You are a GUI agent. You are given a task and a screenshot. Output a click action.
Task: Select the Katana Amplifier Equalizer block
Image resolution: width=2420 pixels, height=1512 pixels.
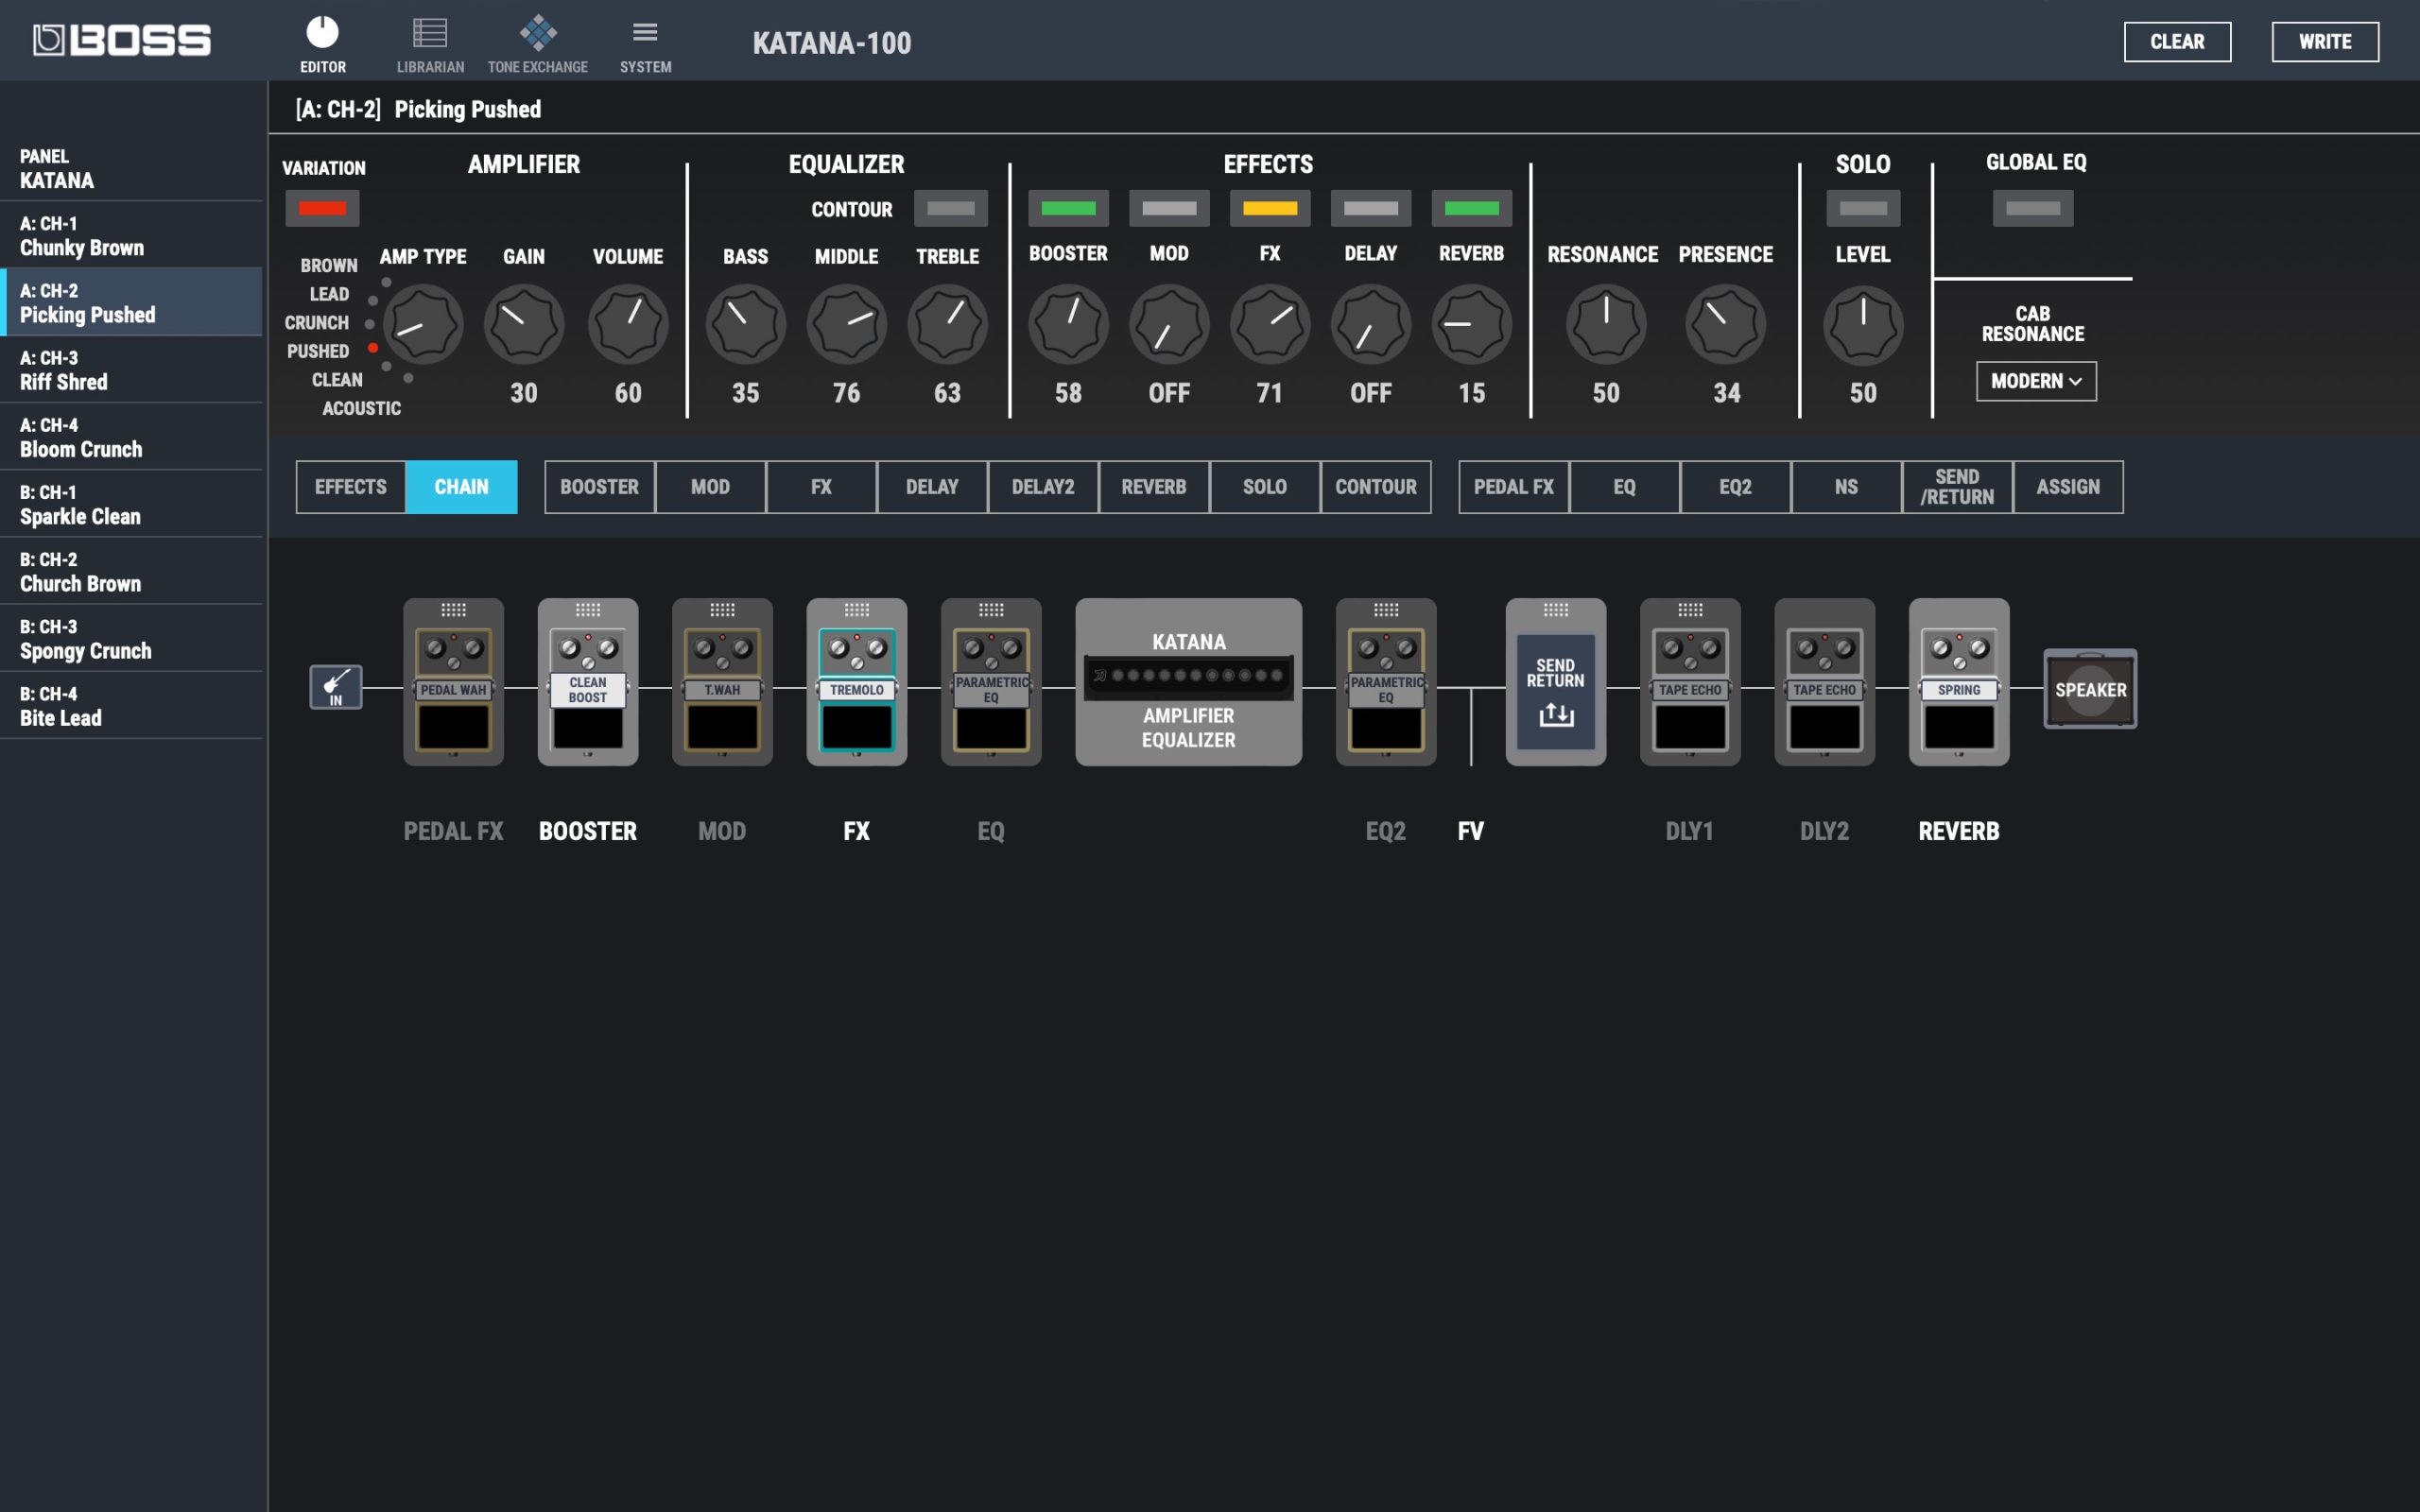(1189, 682)
